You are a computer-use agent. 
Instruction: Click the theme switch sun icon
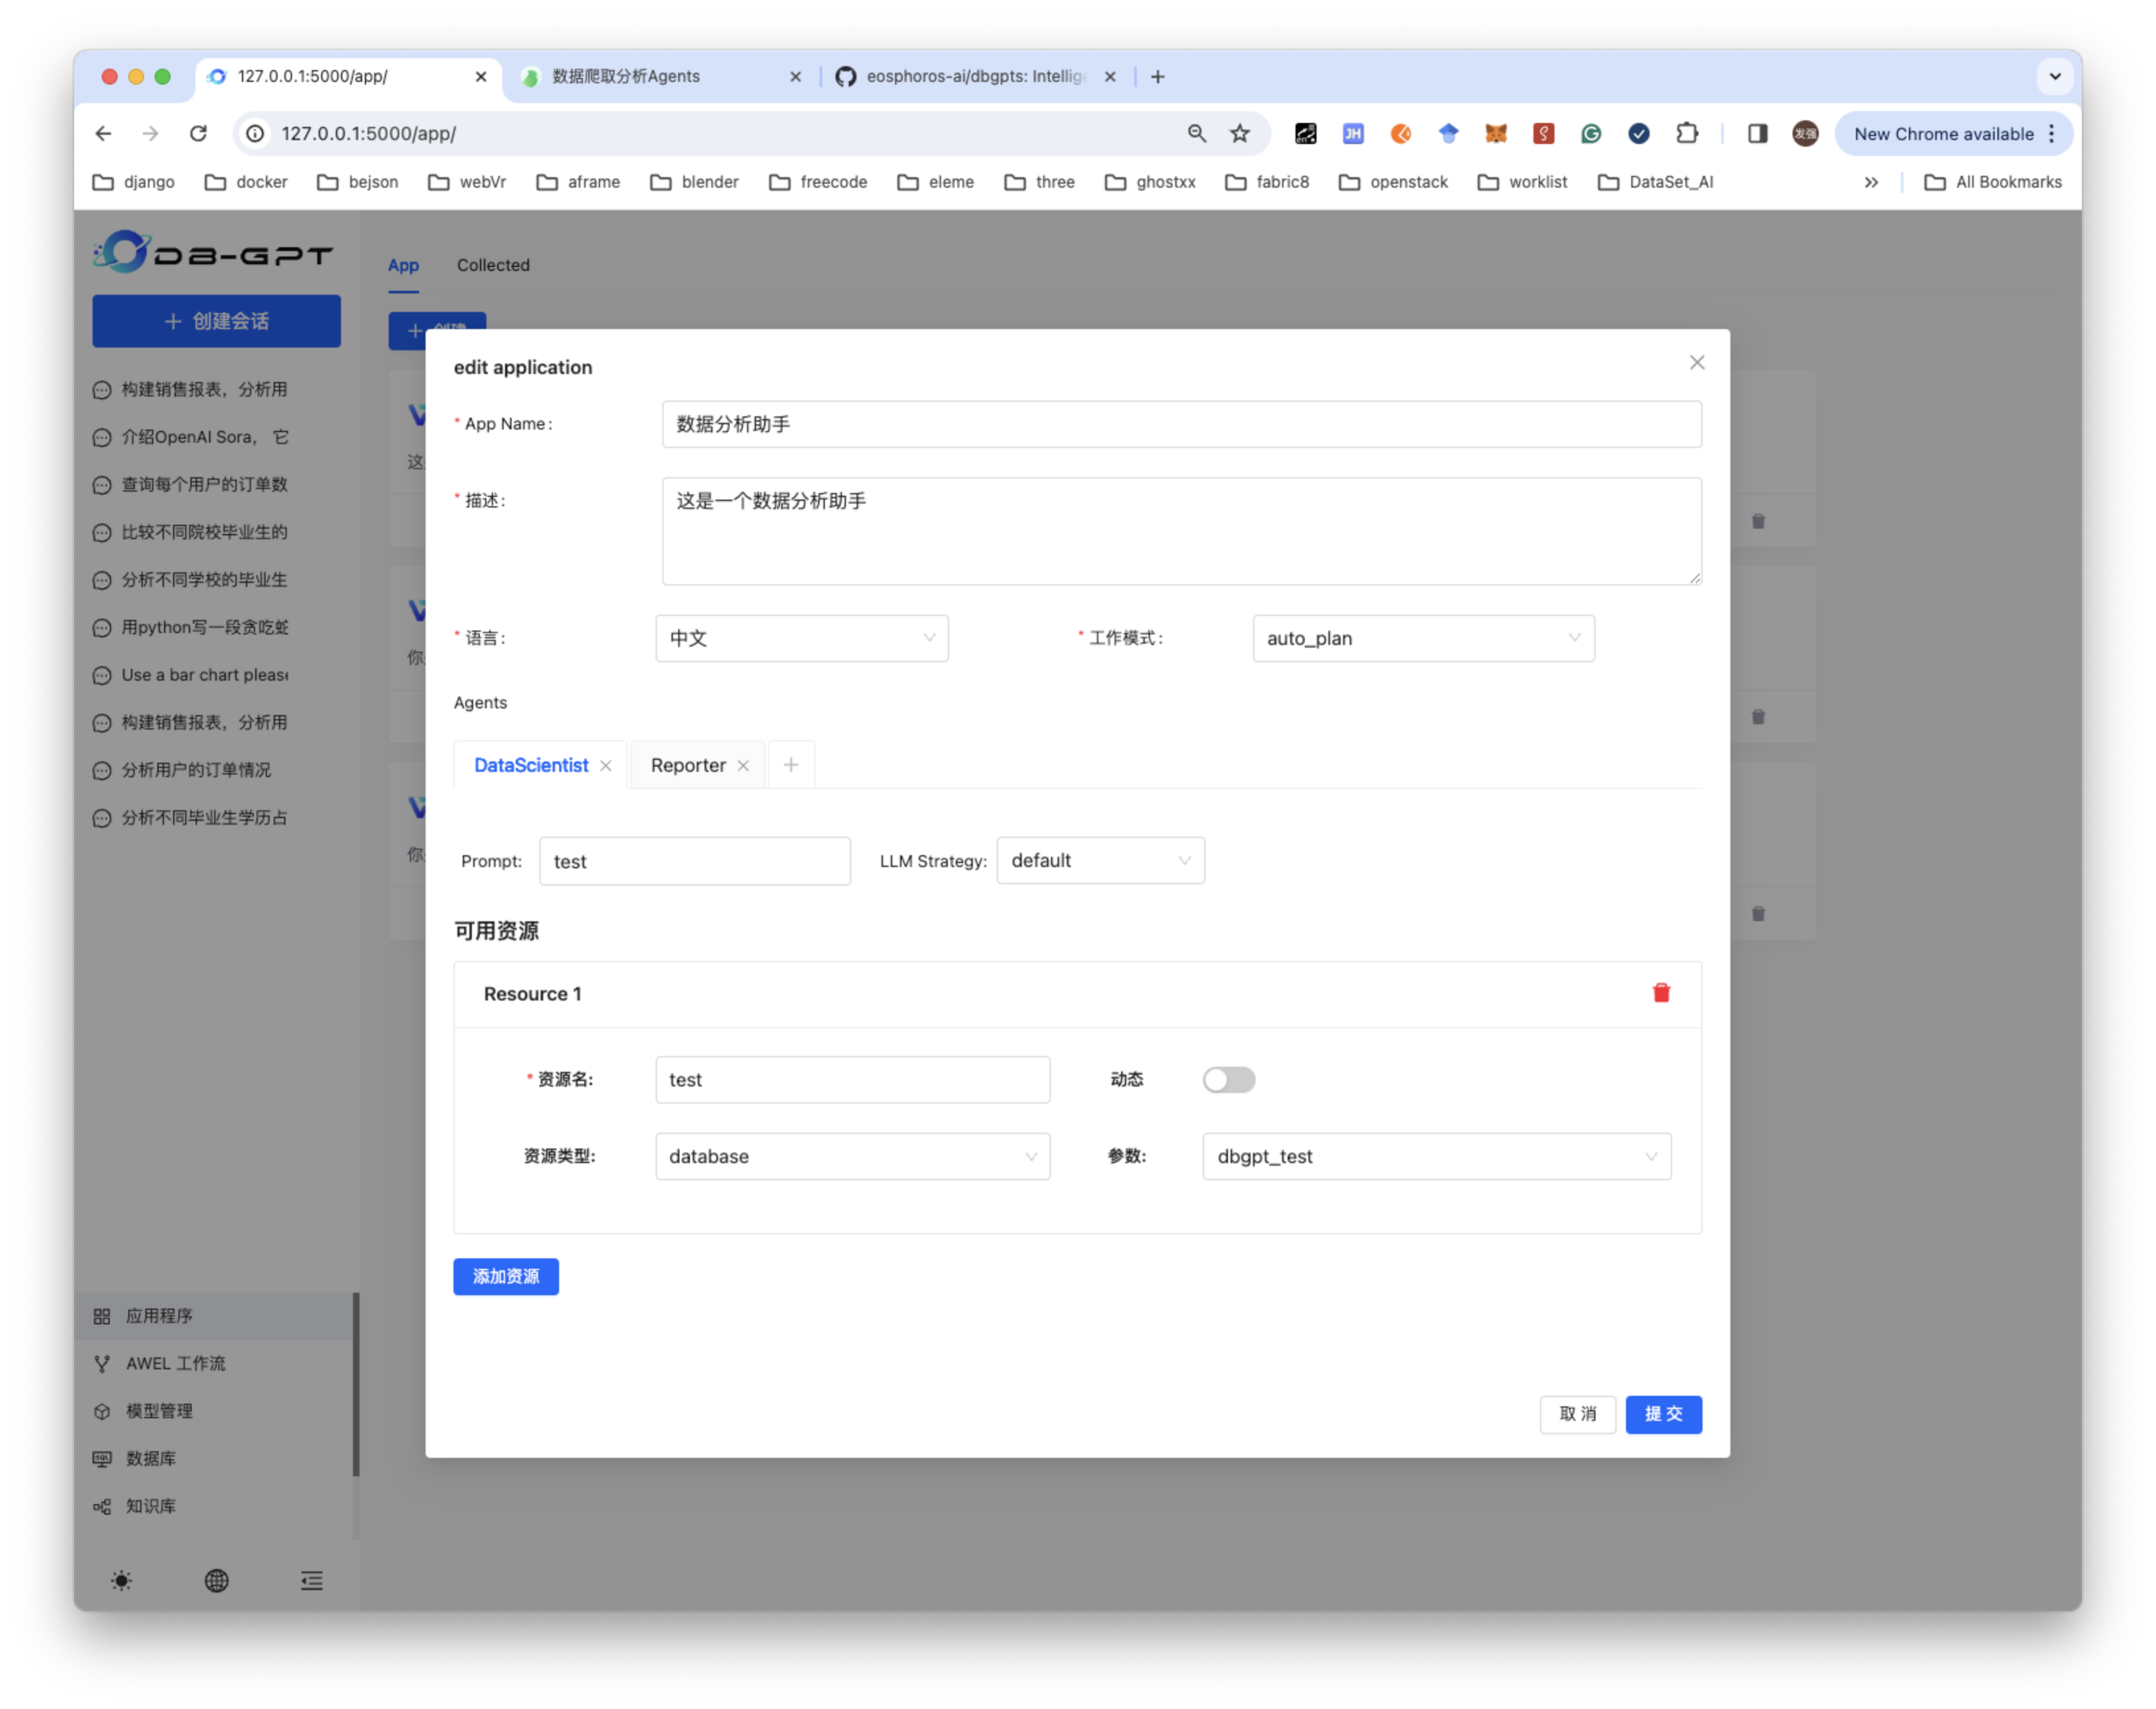[x=121, y=1581]
